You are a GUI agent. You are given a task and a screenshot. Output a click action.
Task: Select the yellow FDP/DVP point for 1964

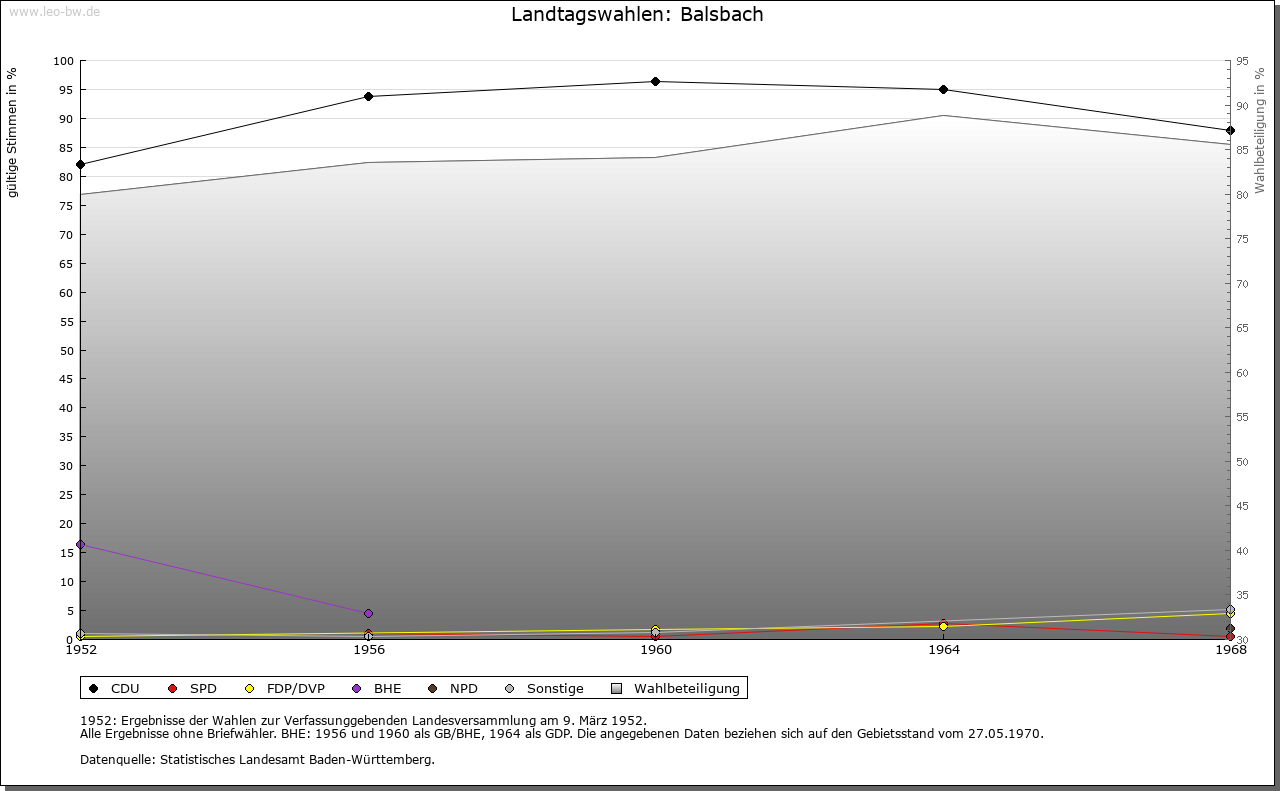click(x=943, y=626)
